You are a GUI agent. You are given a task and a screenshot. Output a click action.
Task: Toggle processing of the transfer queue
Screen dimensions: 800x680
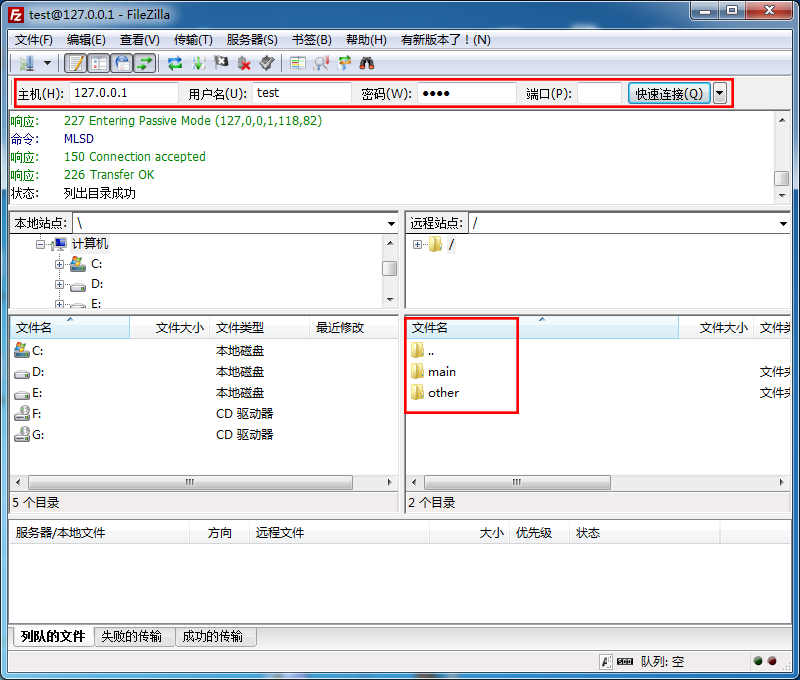[198, 63]
